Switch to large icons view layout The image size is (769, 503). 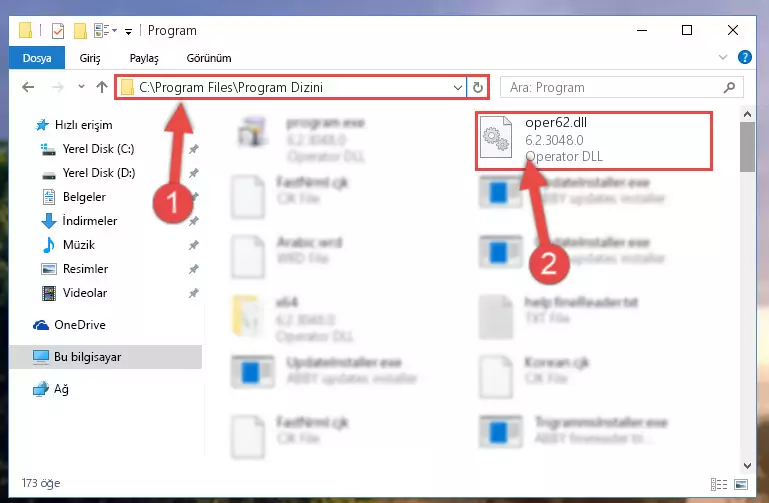741,484
